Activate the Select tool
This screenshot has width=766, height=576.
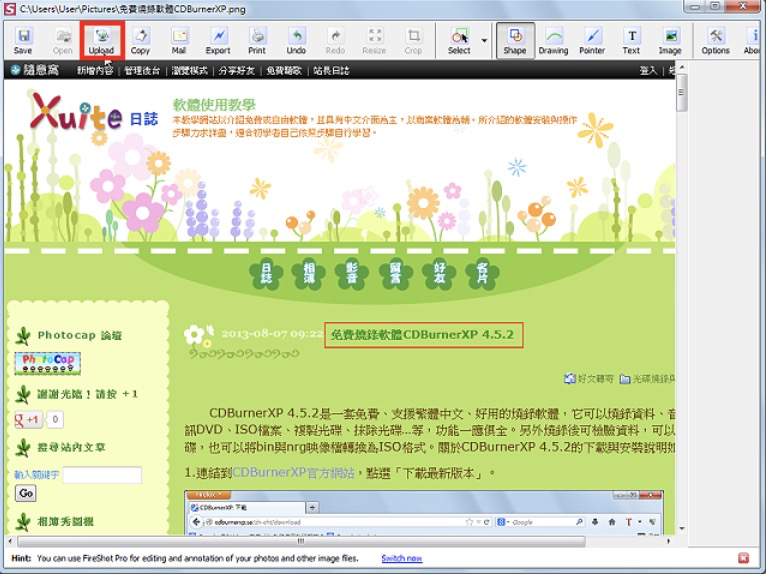point(459,41)
